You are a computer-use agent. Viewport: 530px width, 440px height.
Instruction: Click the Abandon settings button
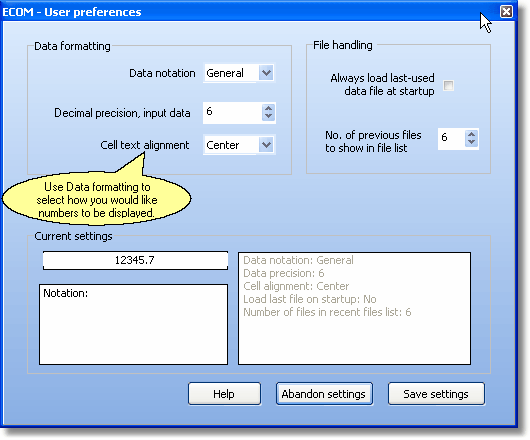coord(324,394)
